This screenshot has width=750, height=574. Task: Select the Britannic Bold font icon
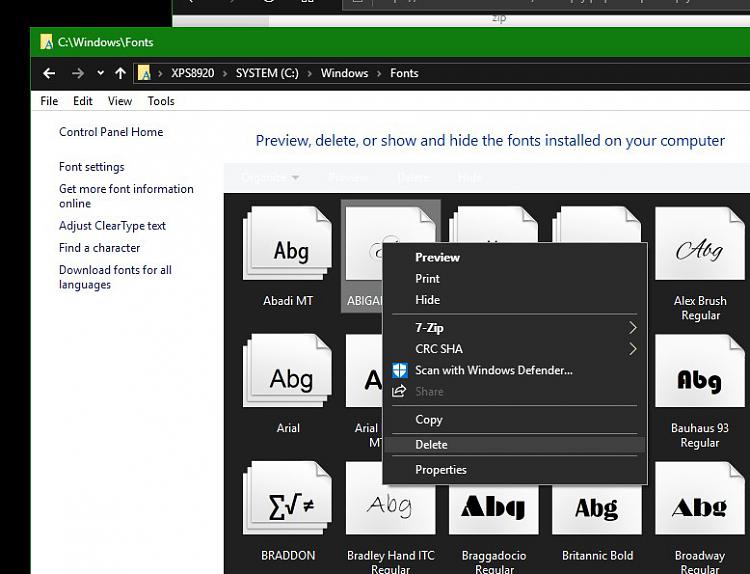[x=596, y=508]
